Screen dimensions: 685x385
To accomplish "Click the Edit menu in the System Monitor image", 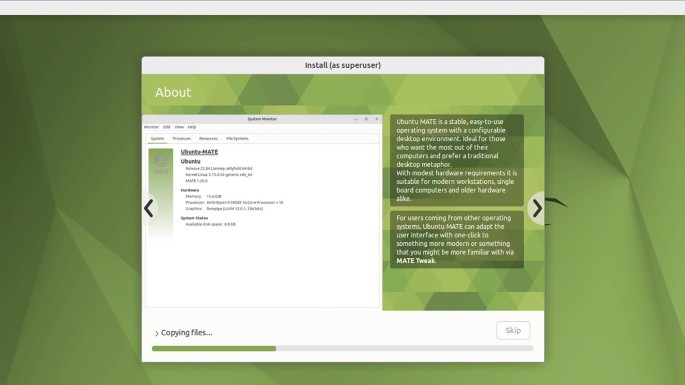I will pos(166,127).
